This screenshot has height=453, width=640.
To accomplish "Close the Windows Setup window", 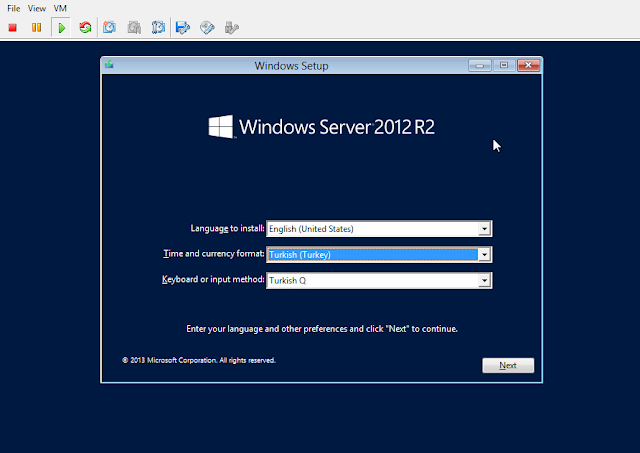I will click(529, 65).
